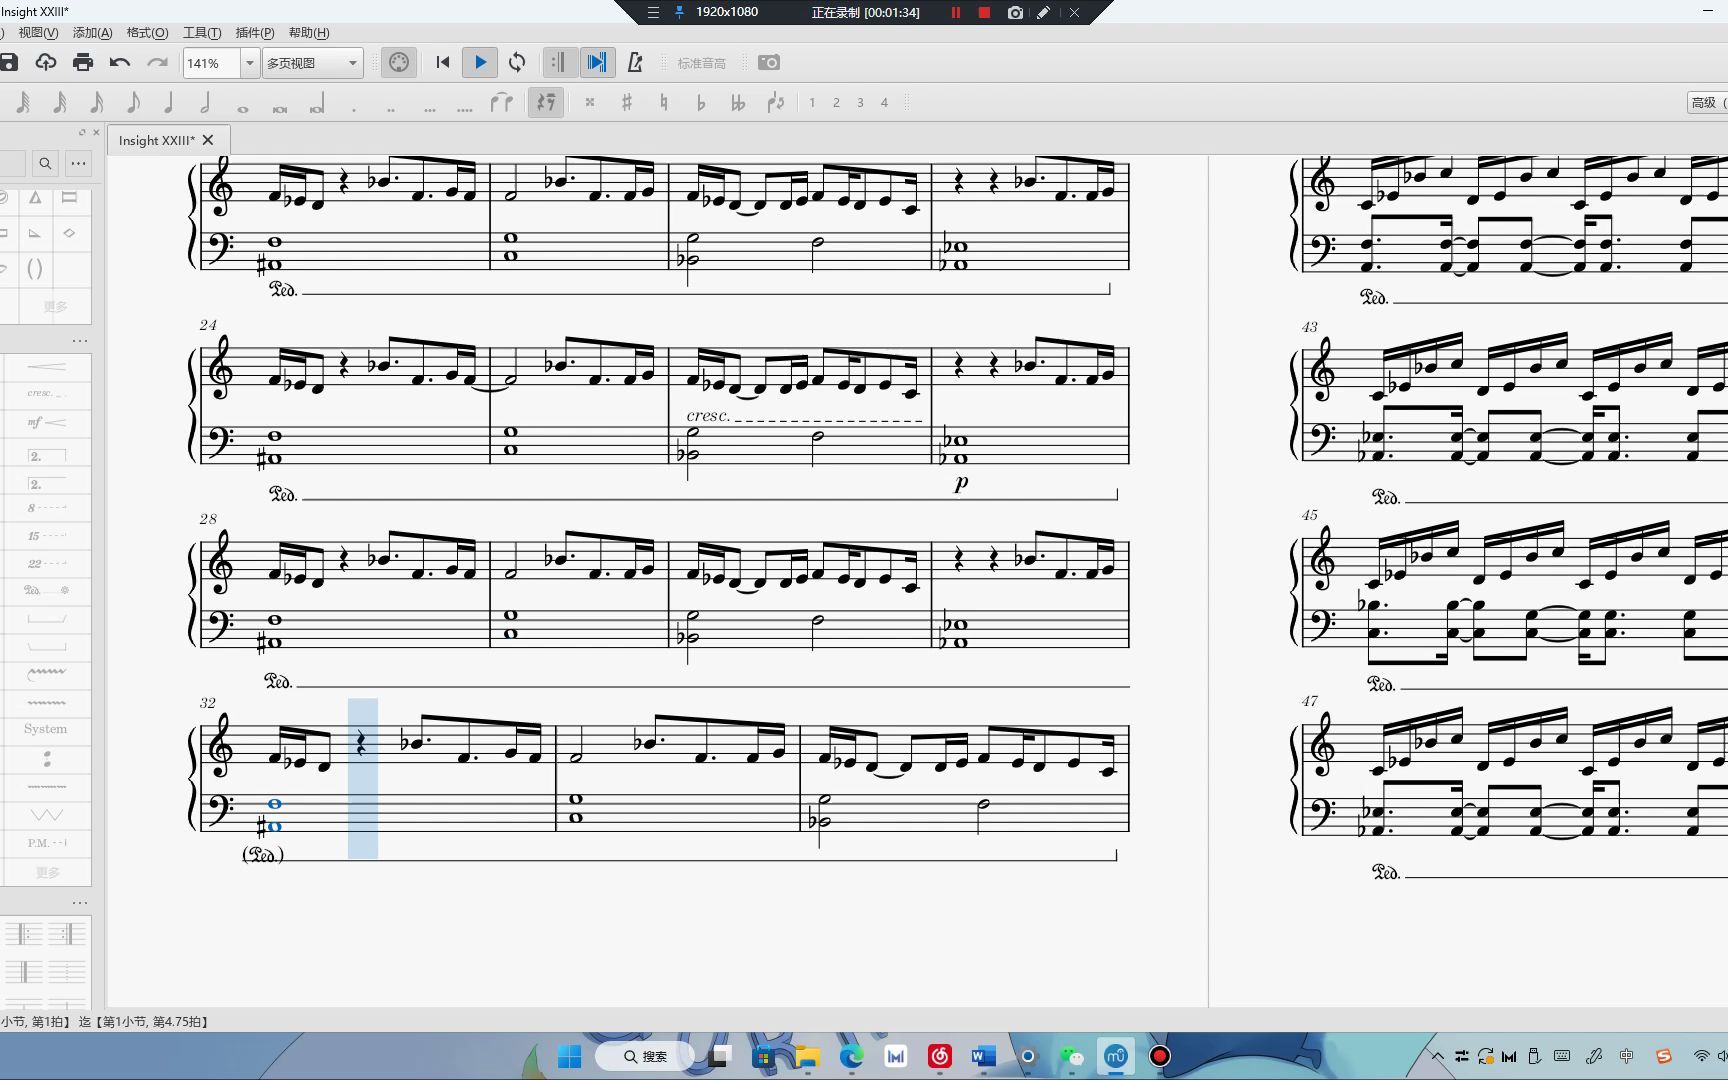Toggle metronome during playback
The width and height of the screenshot is (1728, 1080).
634,62
